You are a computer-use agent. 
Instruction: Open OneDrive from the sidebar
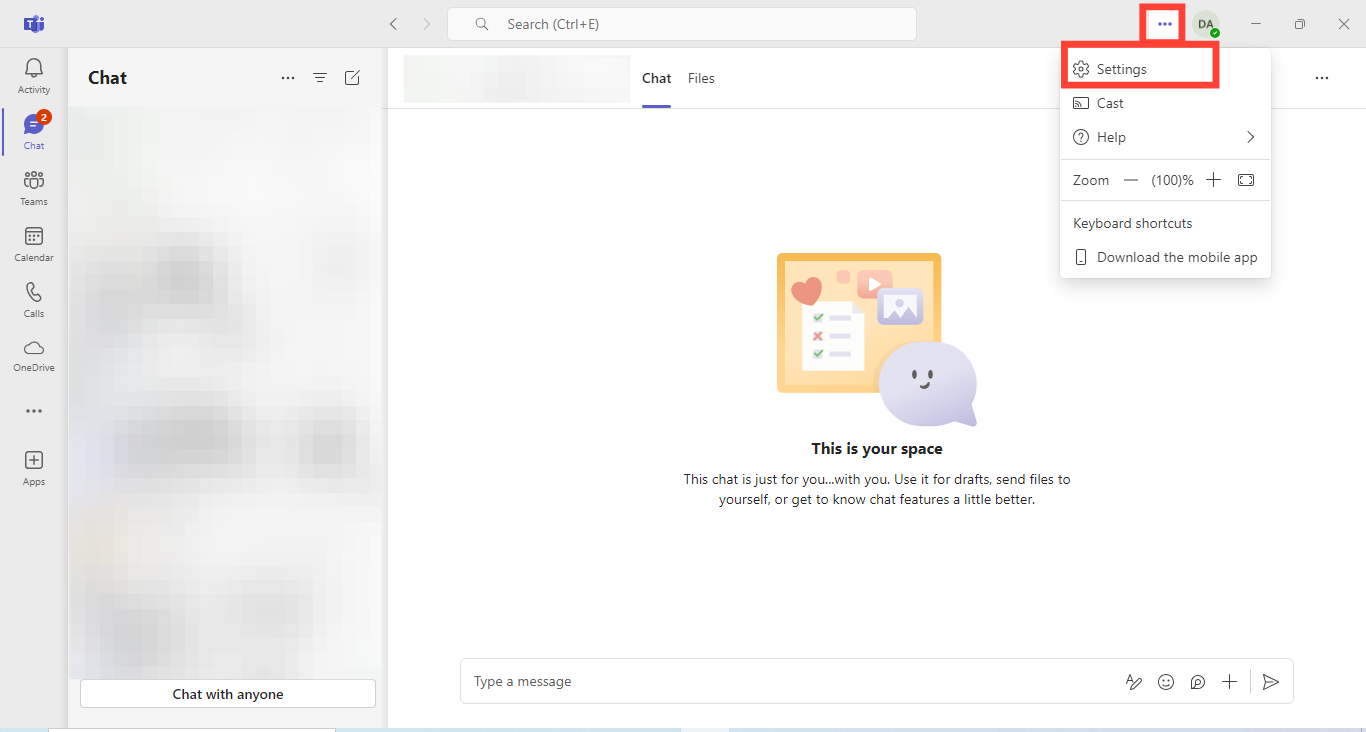point(34,355)
